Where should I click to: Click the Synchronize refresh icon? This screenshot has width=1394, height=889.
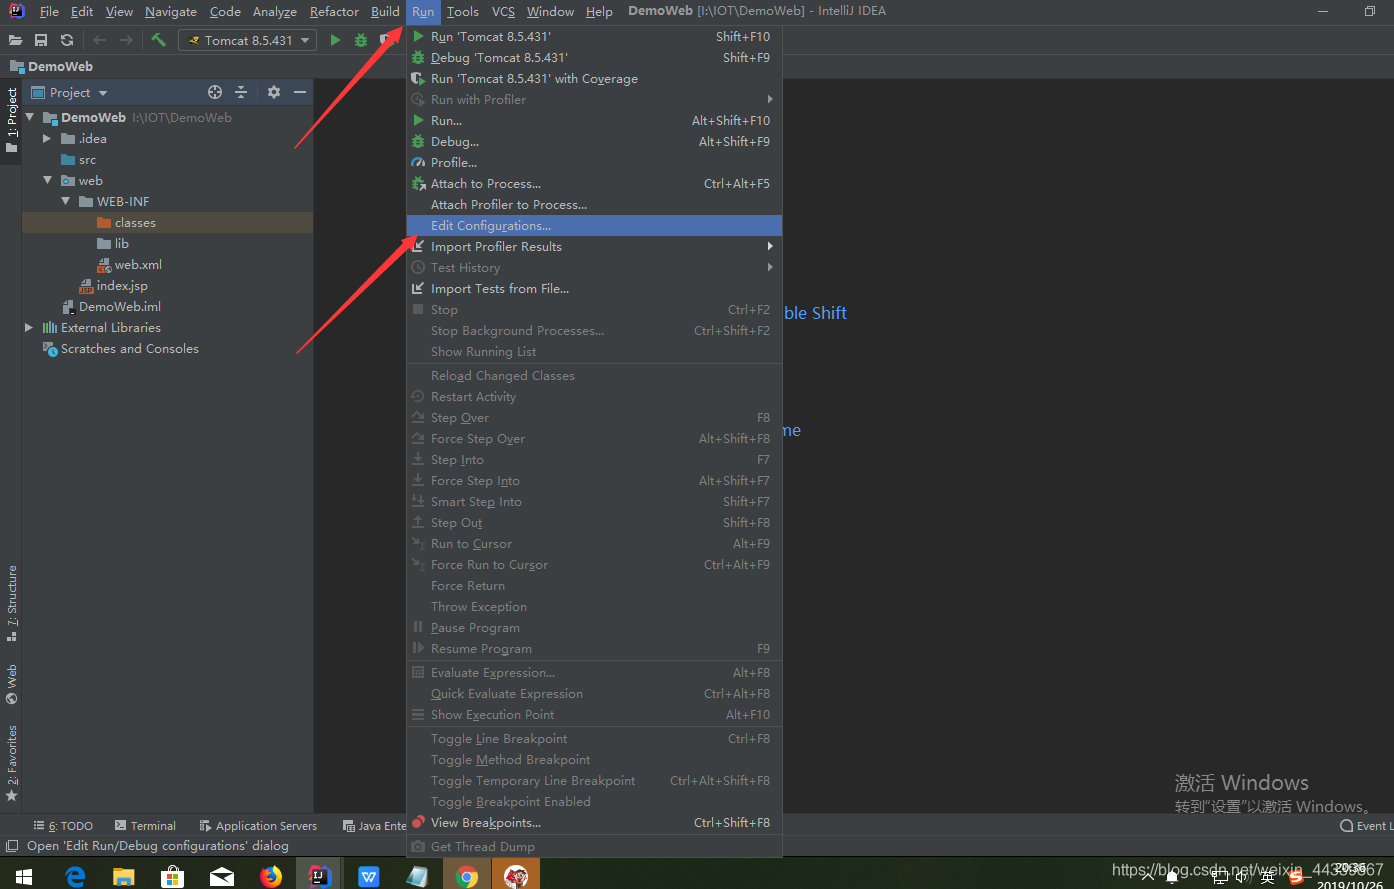(67, 40)
